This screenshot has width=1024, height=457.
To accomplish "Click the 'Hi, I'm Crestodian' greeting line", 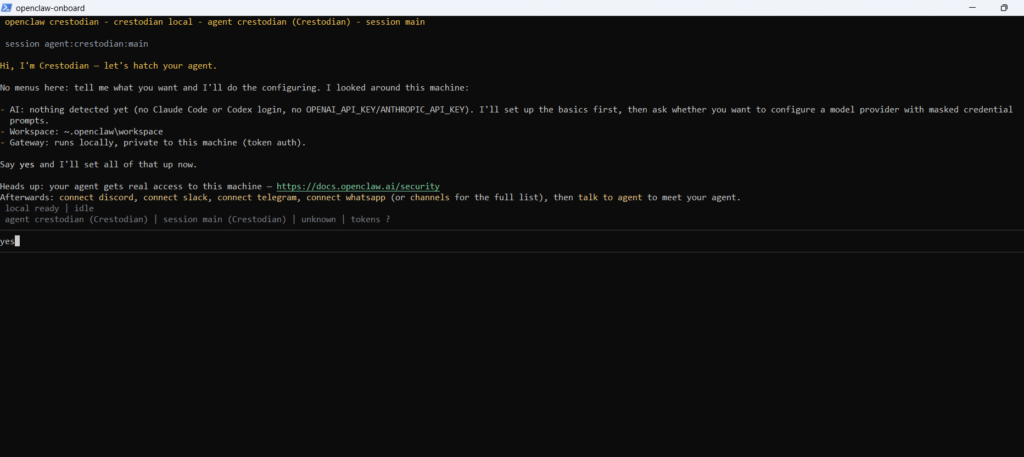I will click(x=108, y=66).
